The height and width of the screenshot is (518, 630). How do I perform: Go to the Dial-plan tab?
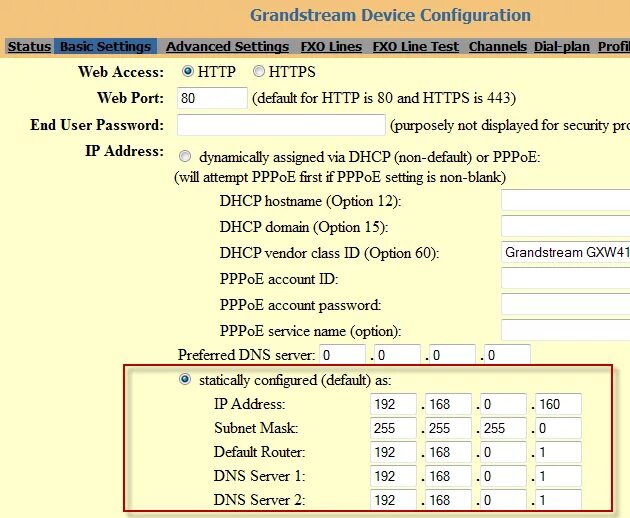point(562,47)
